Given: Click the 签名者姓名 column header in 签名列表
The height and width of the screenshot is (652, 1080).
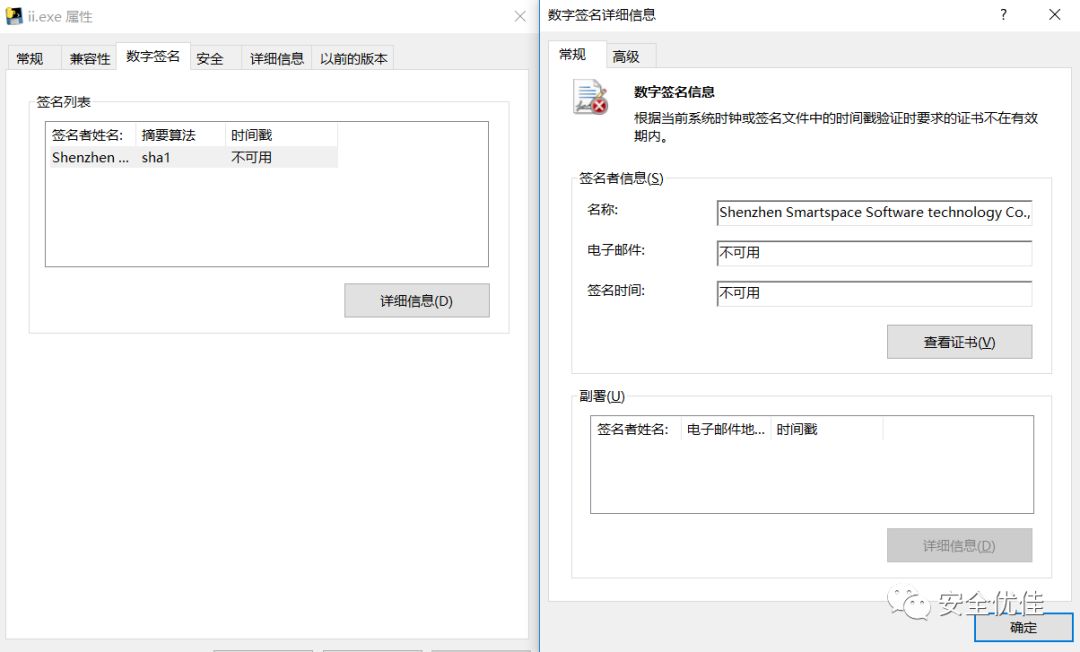Looking at the screenshot, I should click(91, 135).
